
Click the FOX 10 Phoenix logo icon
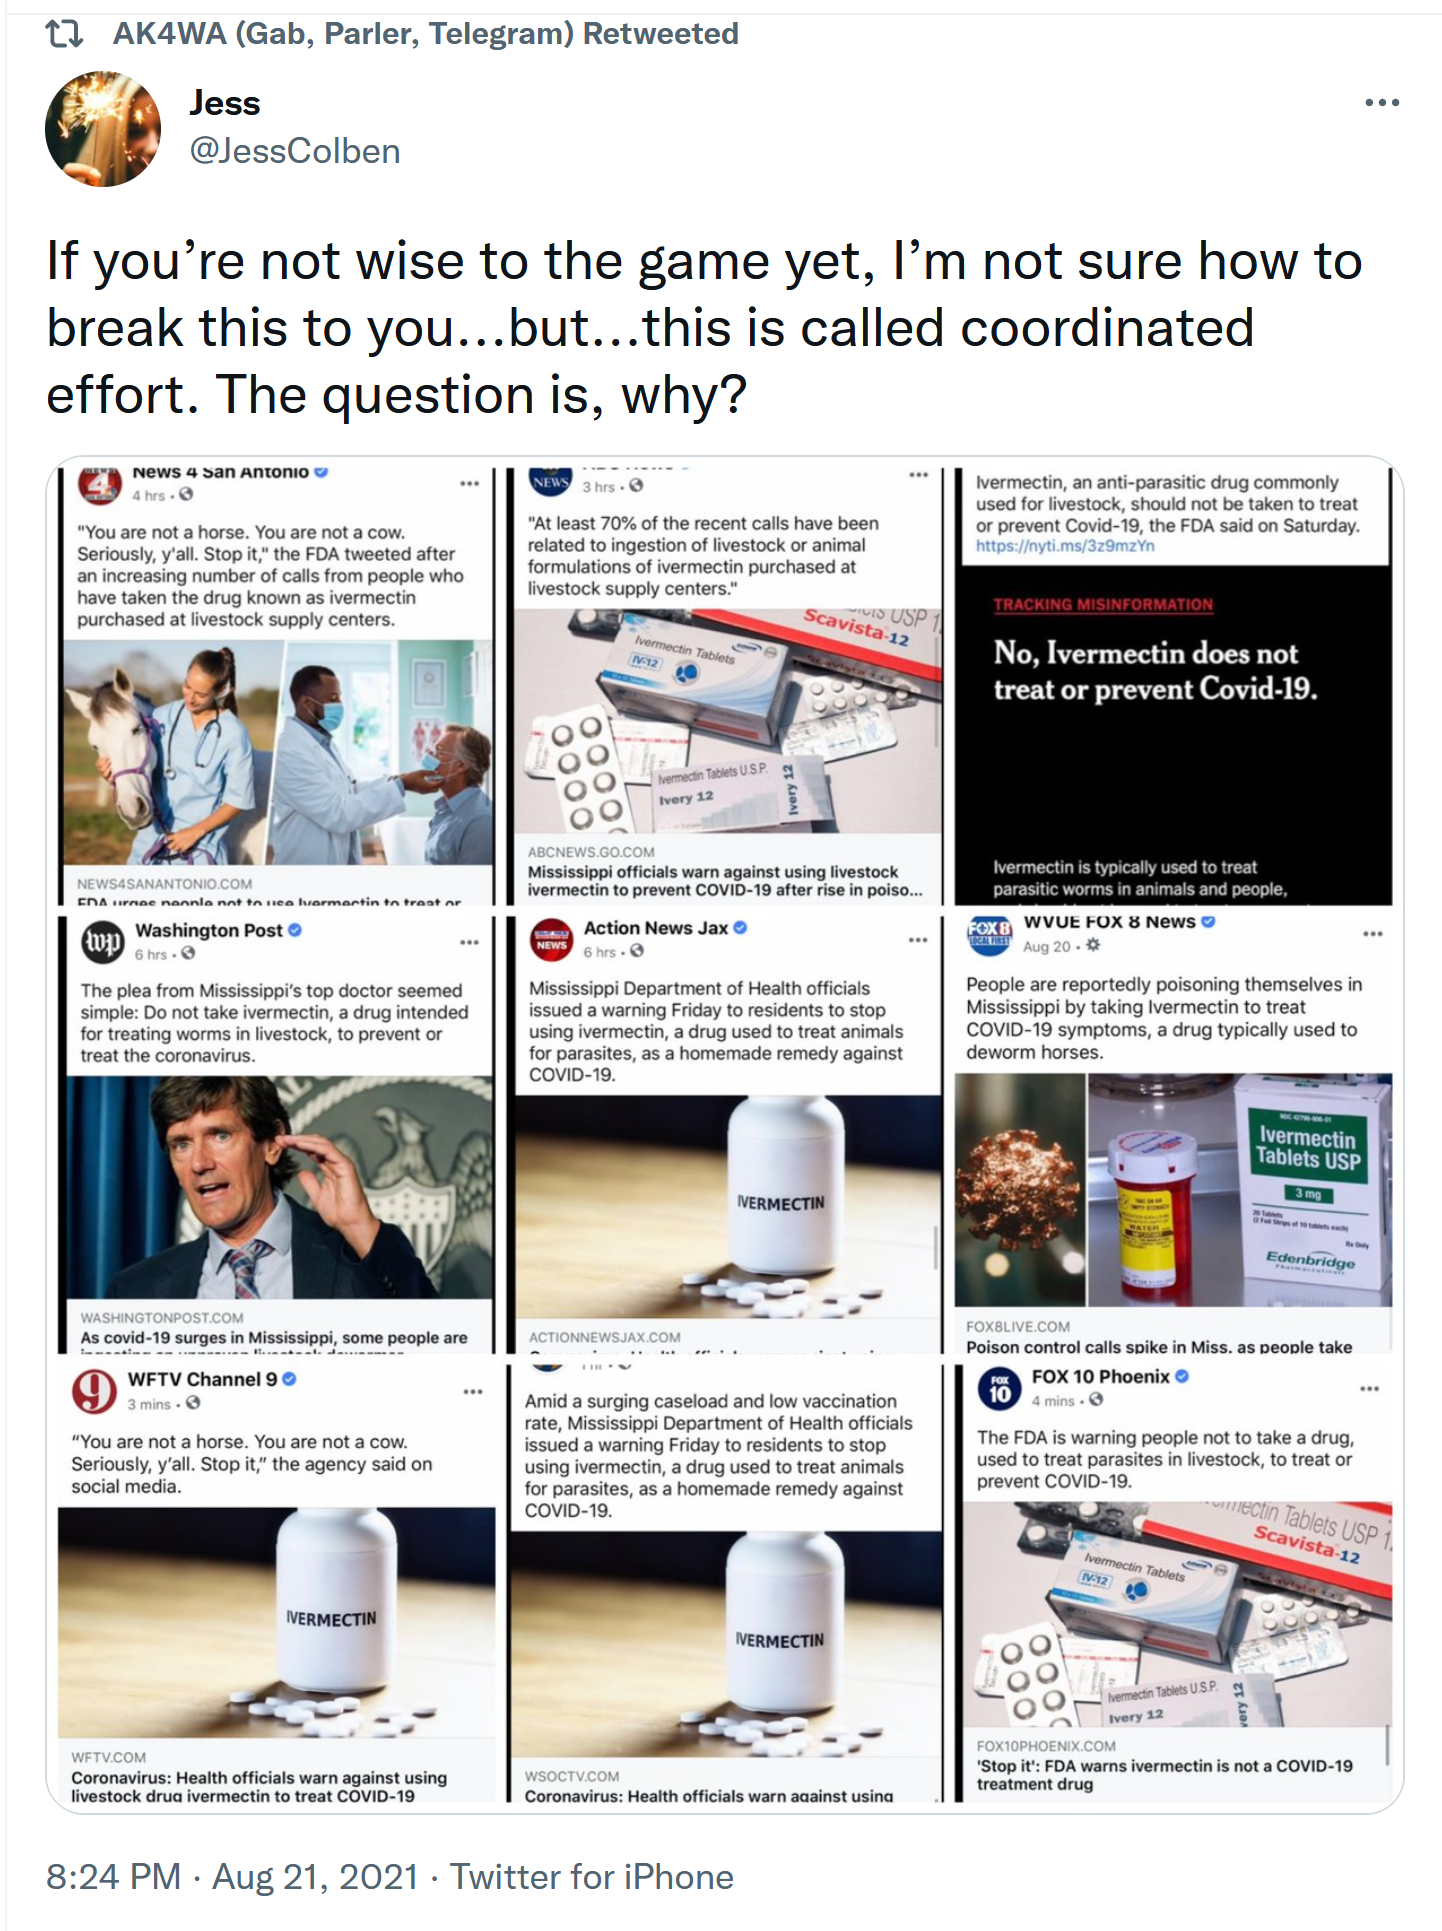(x=999, y=1388)
